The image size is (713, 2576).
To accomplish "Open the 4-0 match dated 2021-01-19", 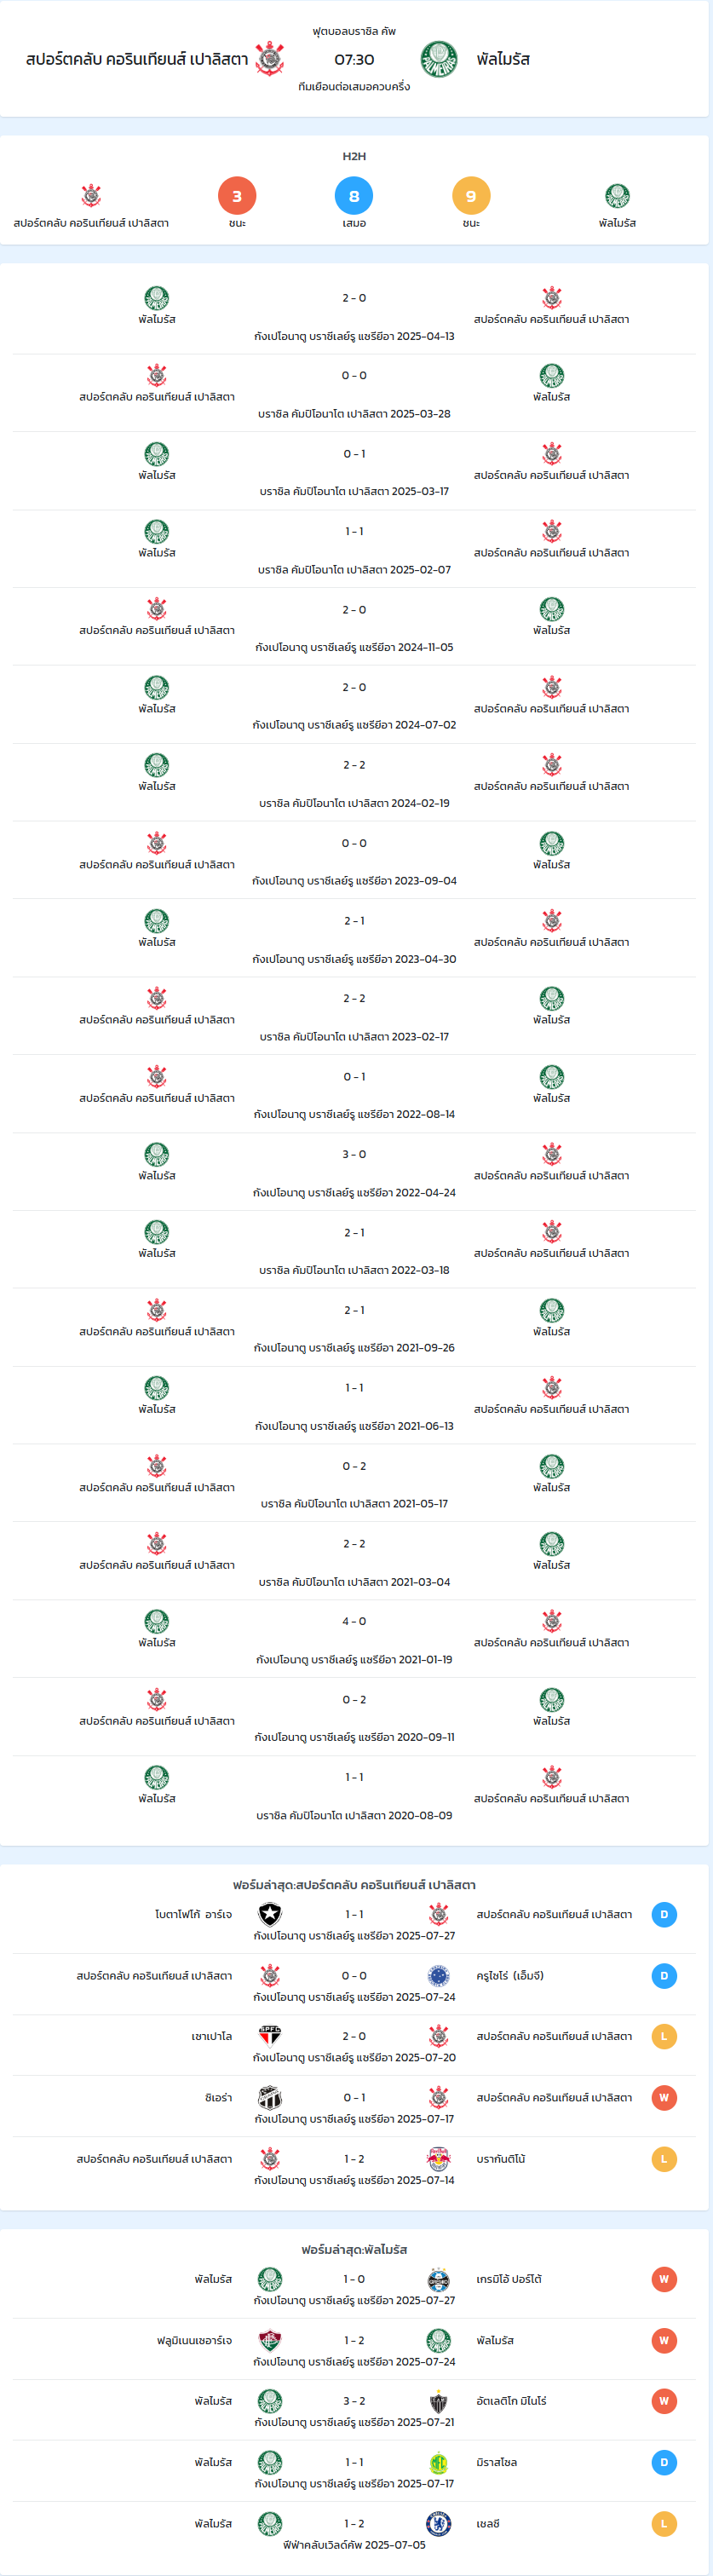I will point(354,1639).
